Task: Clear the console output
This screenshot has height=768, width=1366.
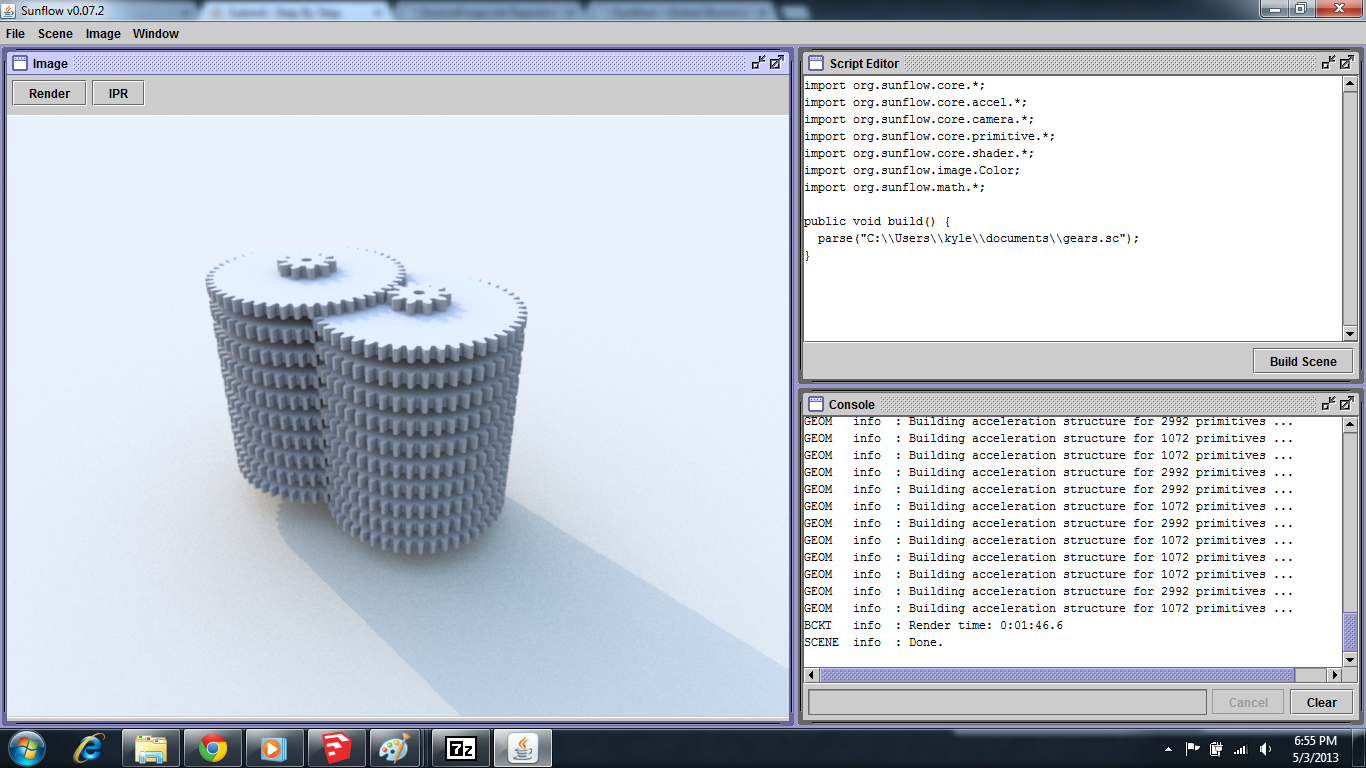Action: click(x=1322, y=703)
